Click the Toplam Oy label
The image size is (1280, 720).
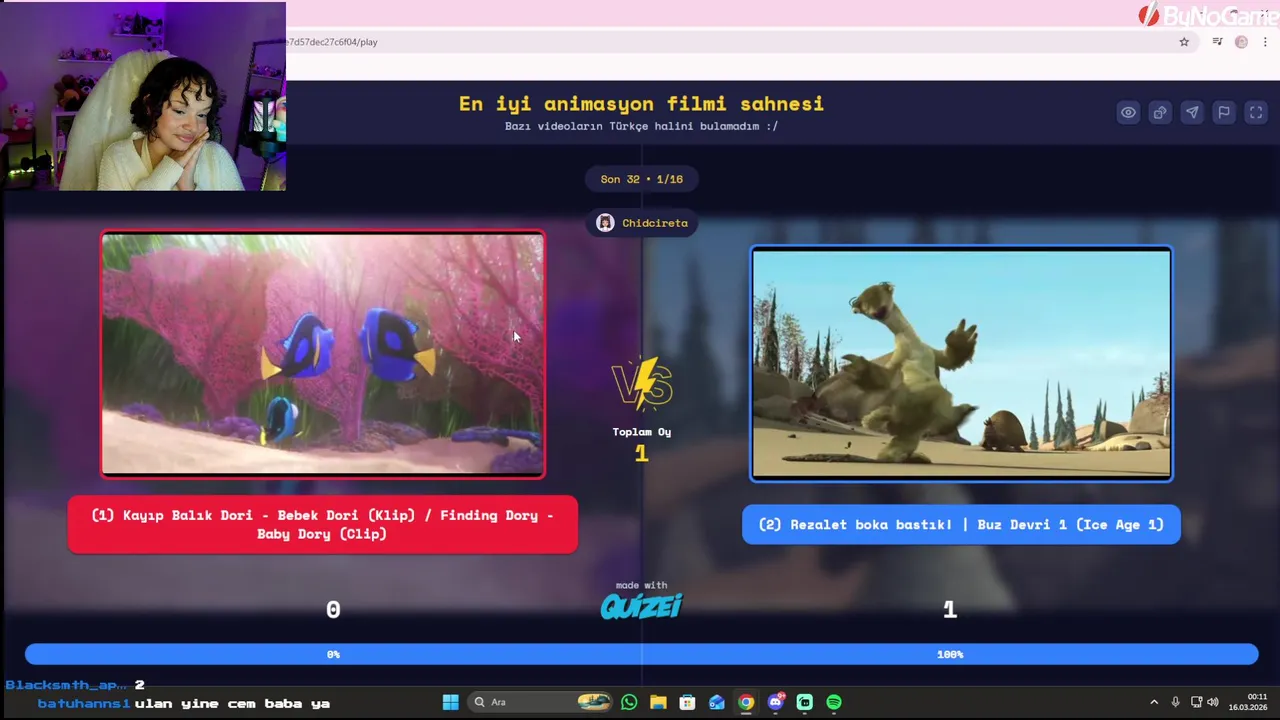point(642,432)
